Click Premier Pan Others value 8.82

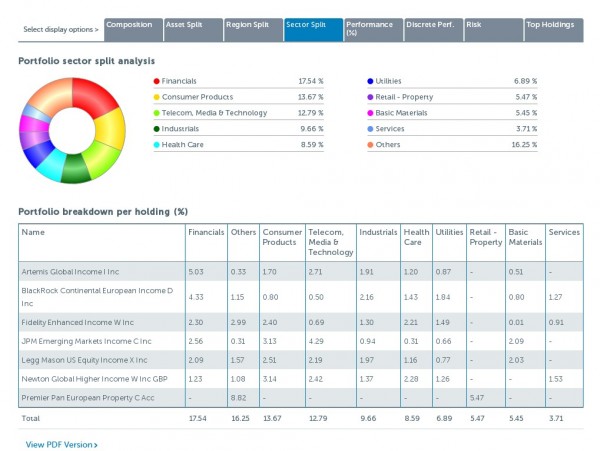(x=238, y=398)
